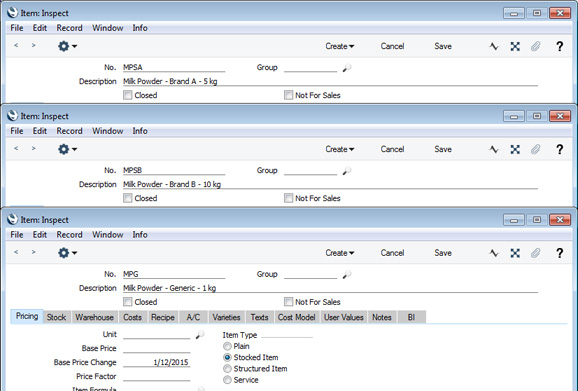Switch to Warehouse tab
The height and width of the screenshot is (391, 578).
click(x=94, y=317)
